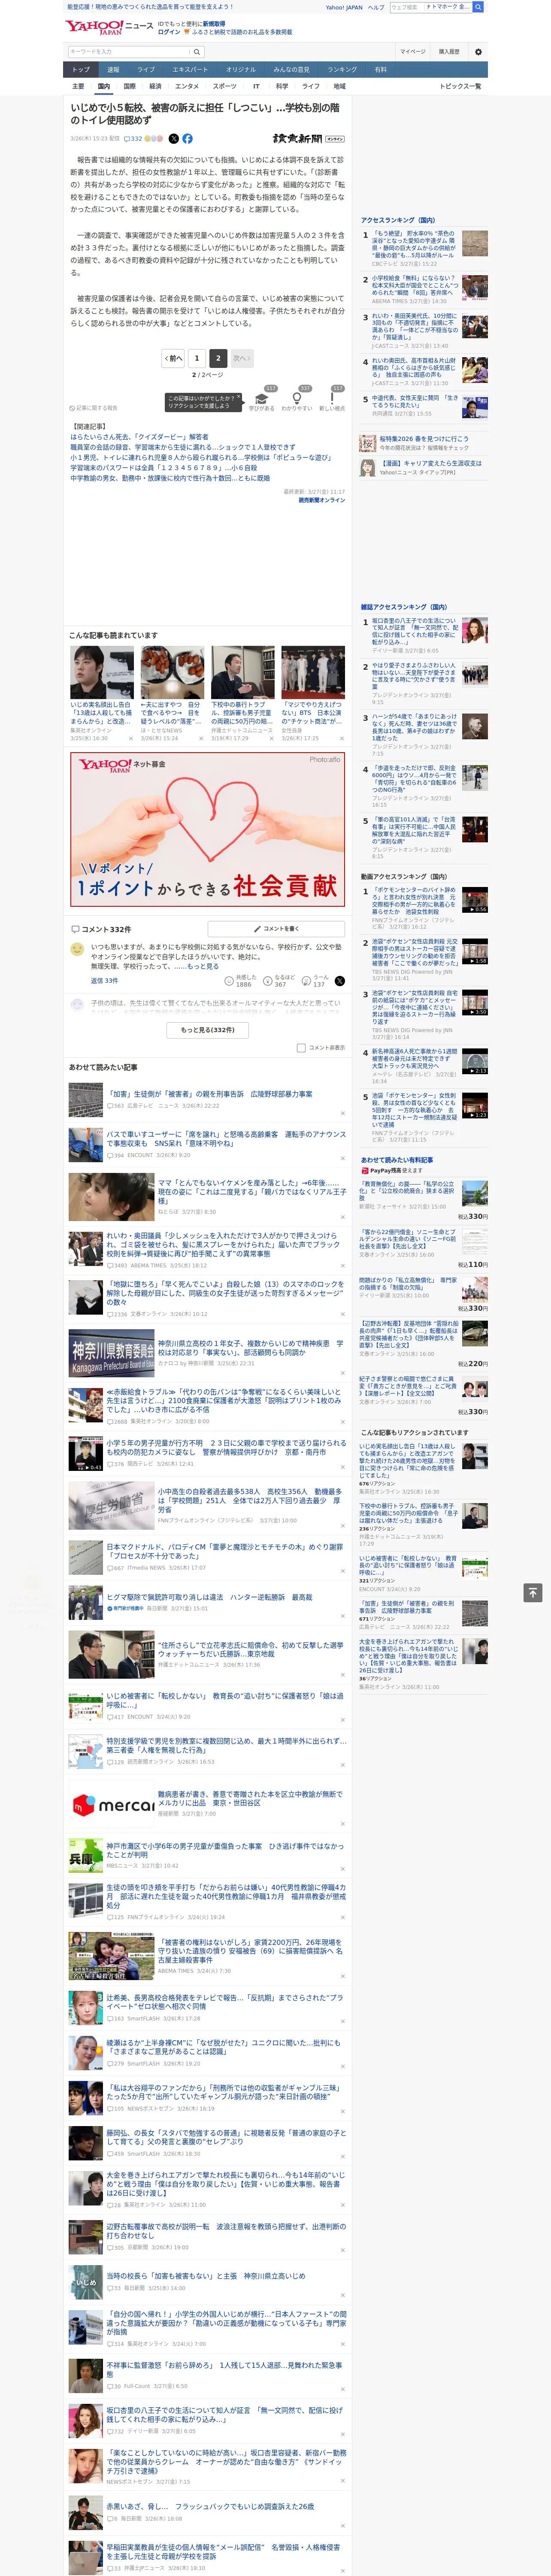551x2576 pixels.
Task: Share the article on Facebook
Action: (187, 139)
